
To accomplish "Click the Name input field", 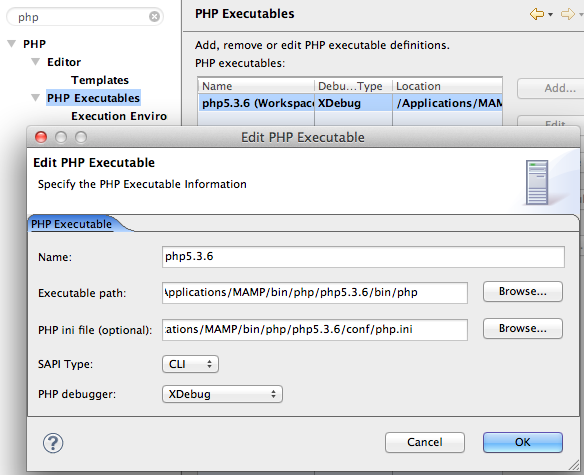I will tap(363, 257).
